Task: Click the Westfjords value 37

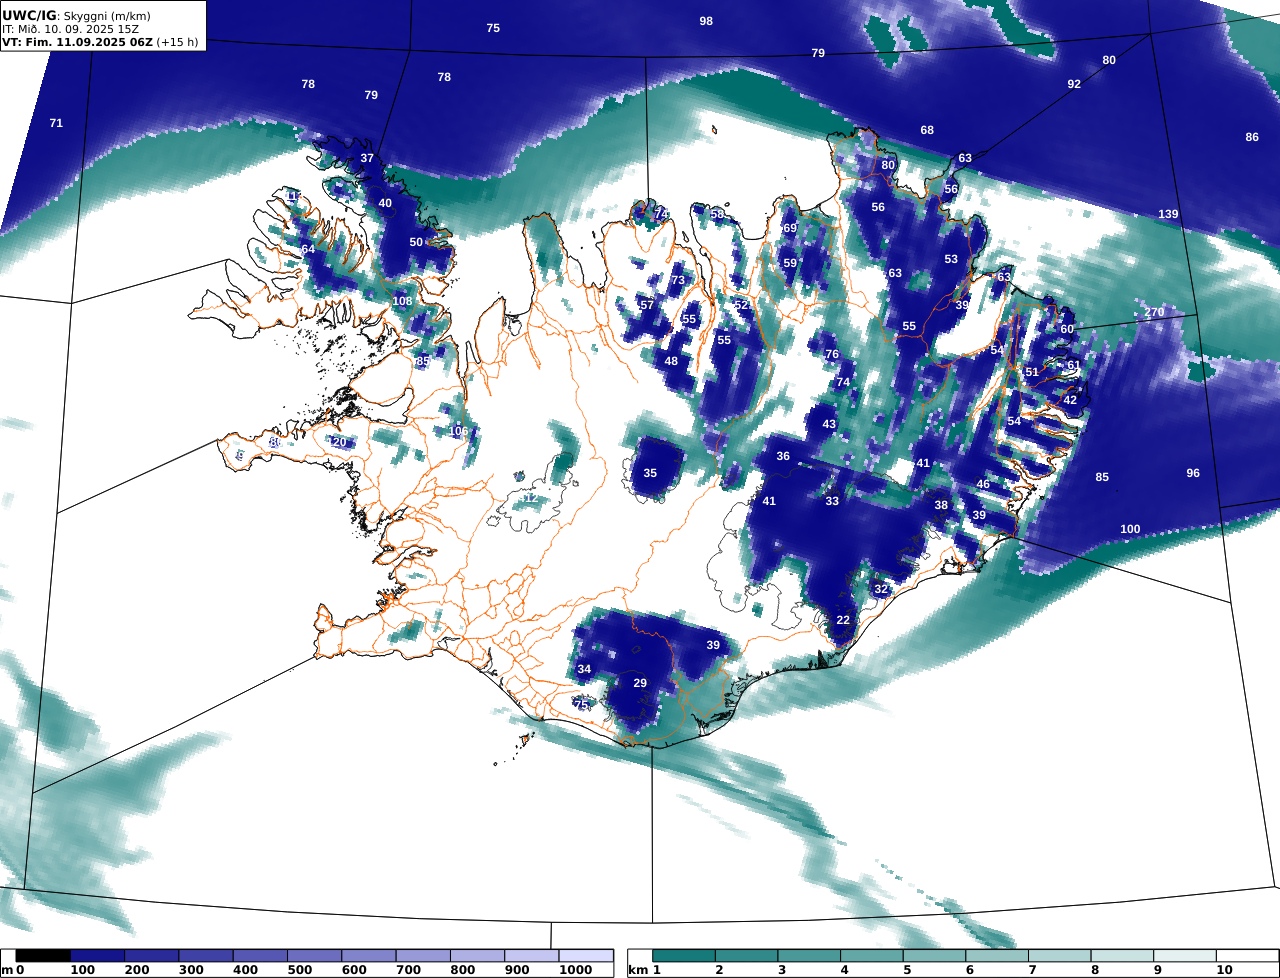Action: coord(367,159)
